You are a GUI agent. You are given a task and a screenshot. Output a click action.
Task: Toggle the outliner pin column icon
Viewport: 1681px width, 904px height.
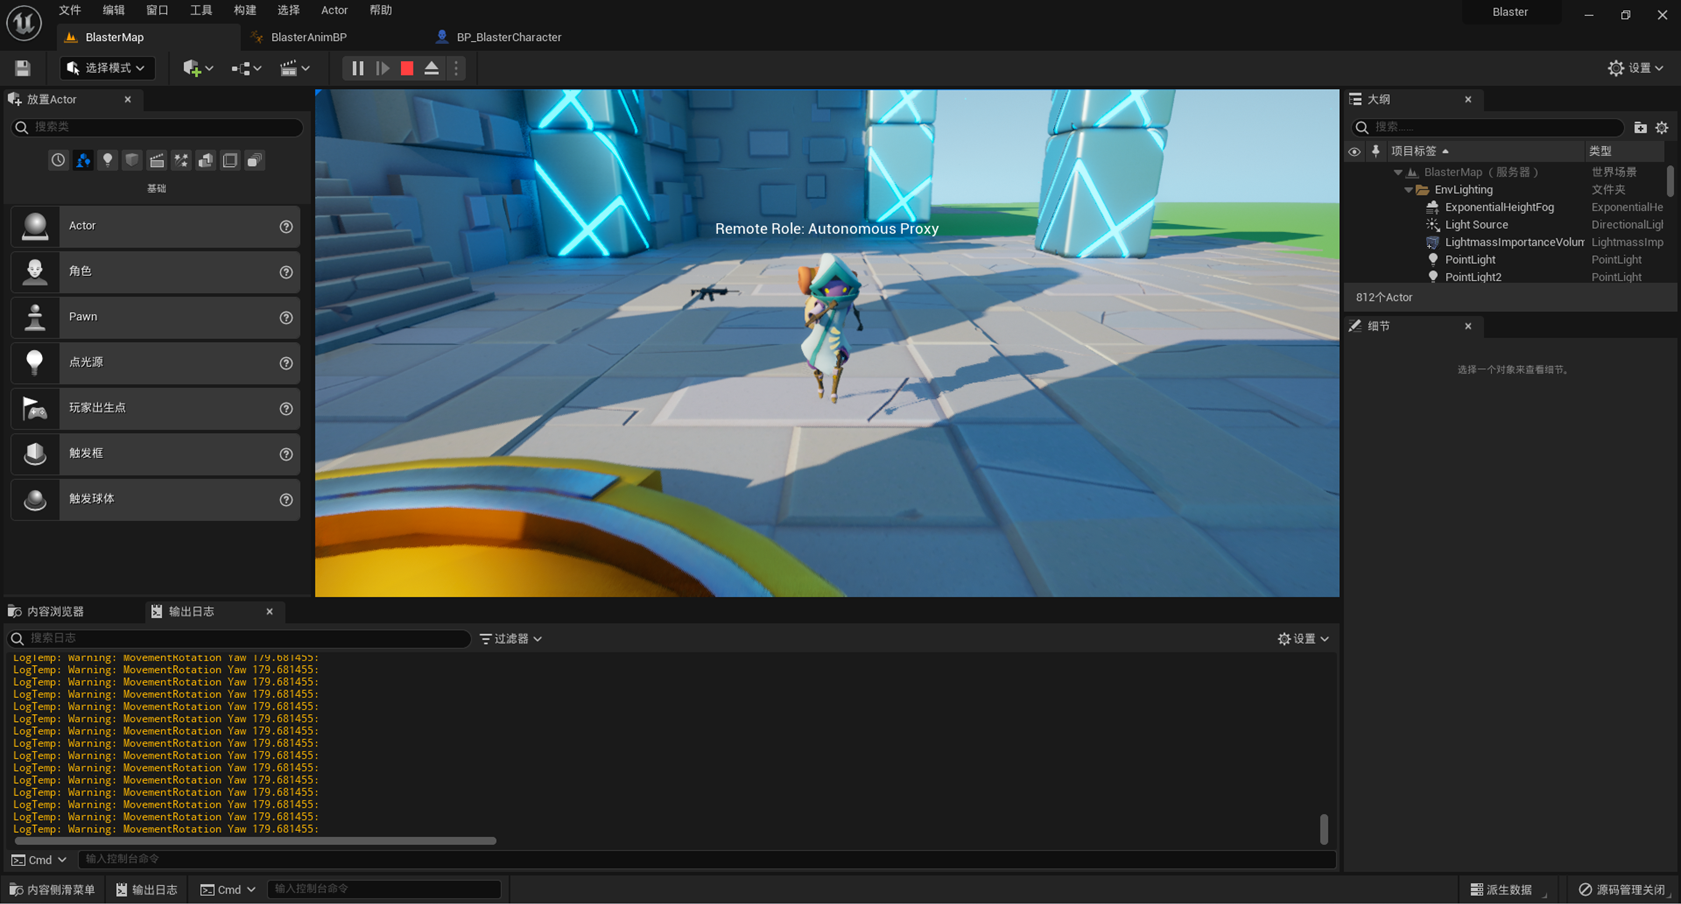point(1376,151)
